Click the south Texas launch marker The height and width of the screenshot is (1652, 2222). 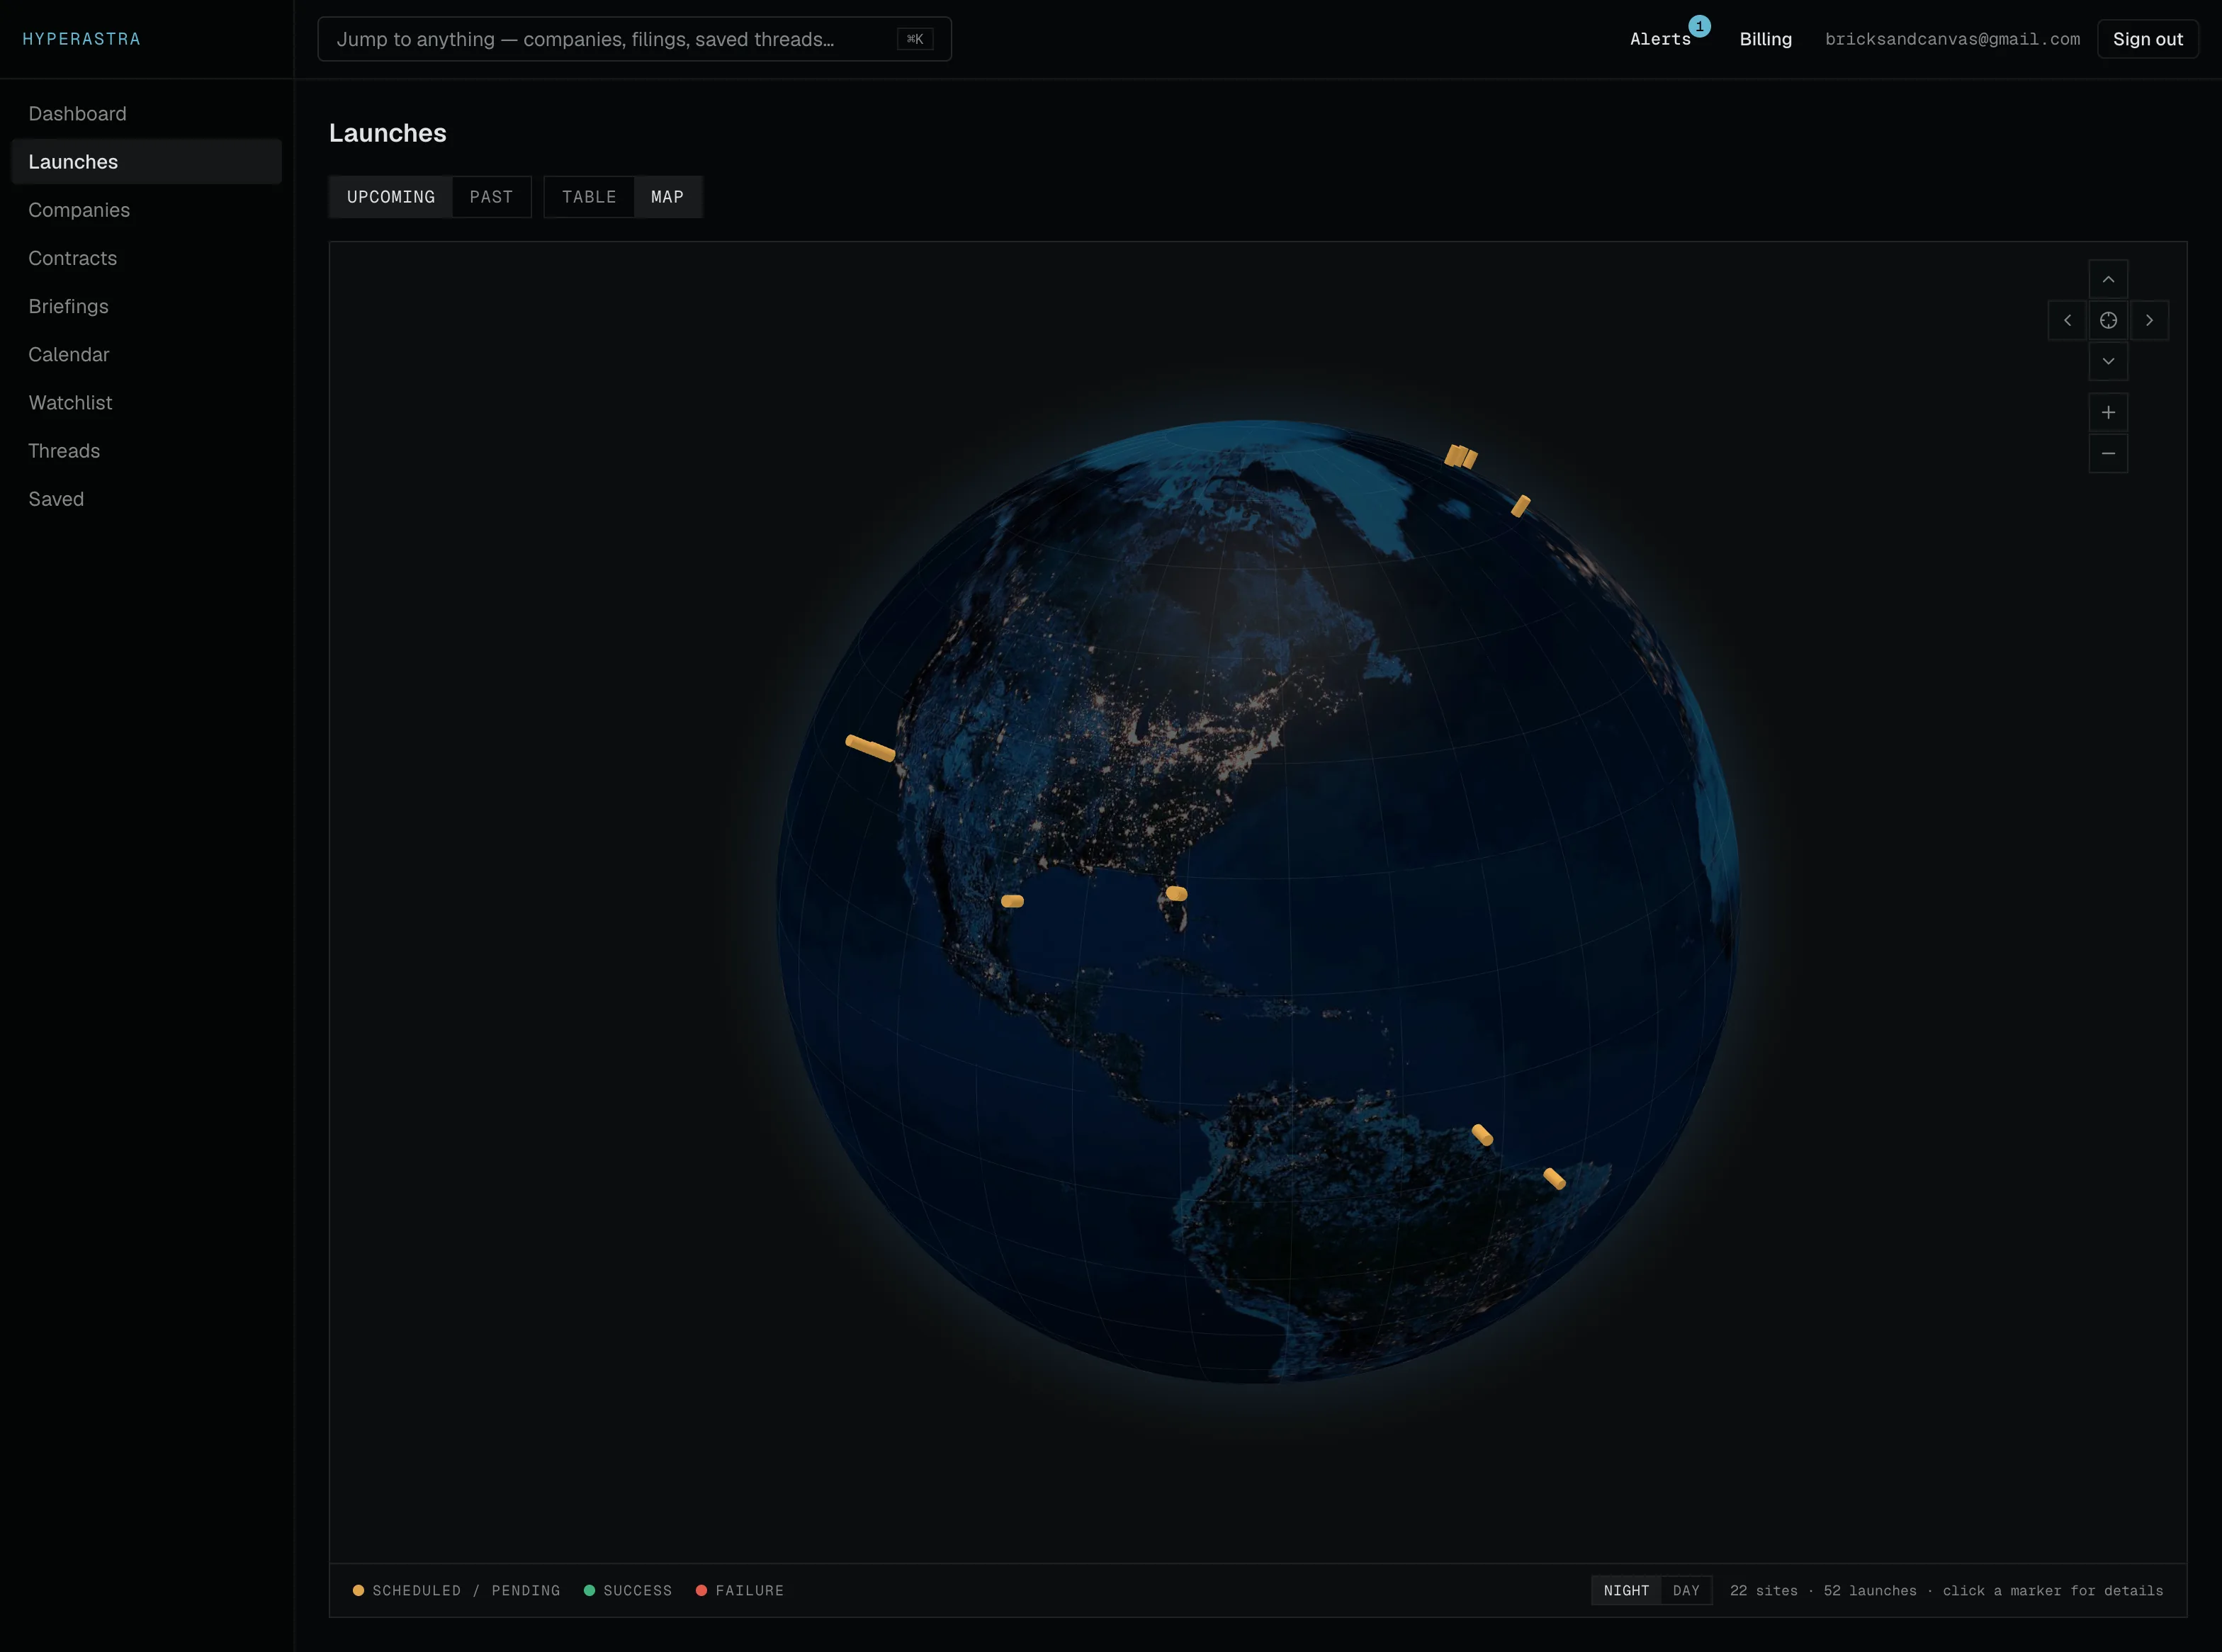click(1012, 901)
